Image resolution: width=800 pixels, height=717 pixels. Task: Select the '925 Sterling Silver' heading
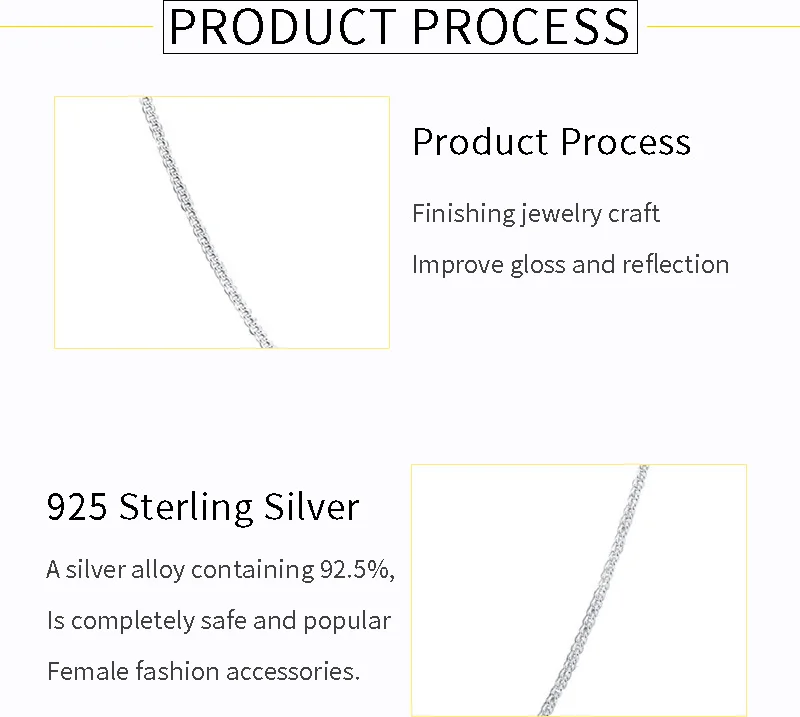(x=203, y=507)
